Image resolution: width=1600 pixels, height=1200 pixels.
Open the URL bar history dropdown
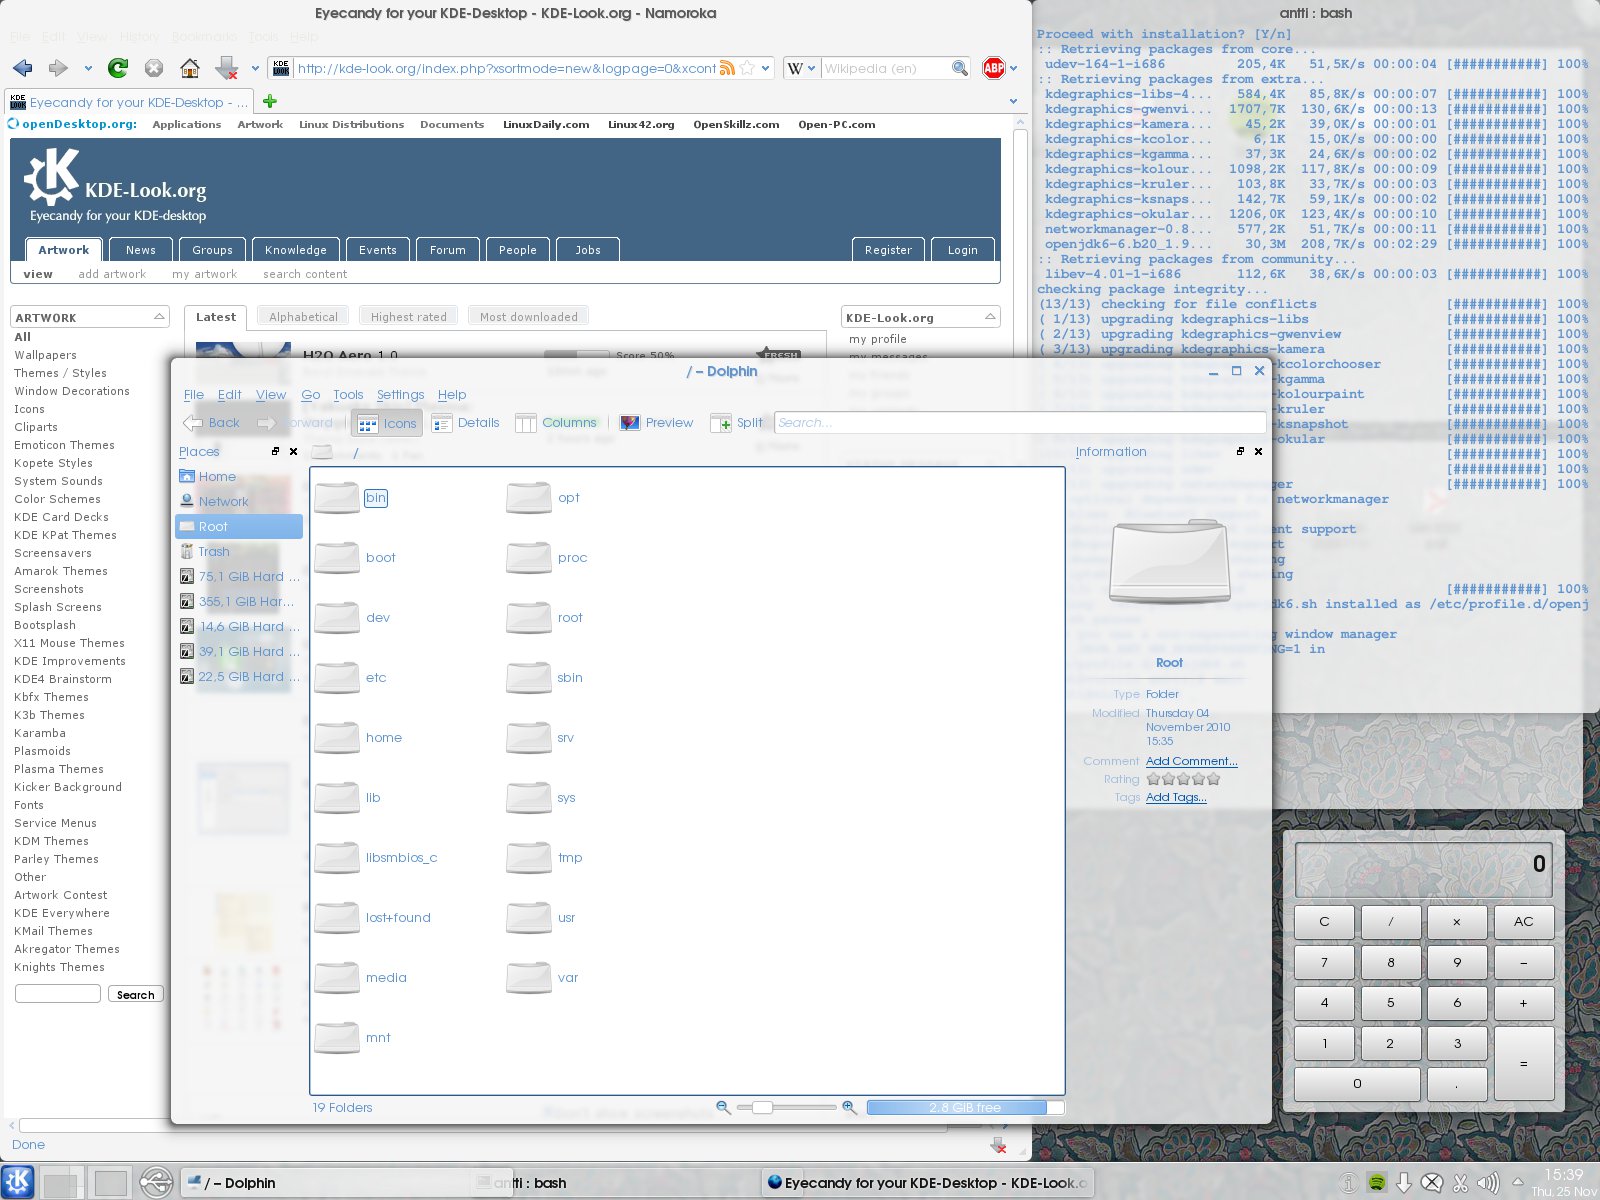(766, 68)
